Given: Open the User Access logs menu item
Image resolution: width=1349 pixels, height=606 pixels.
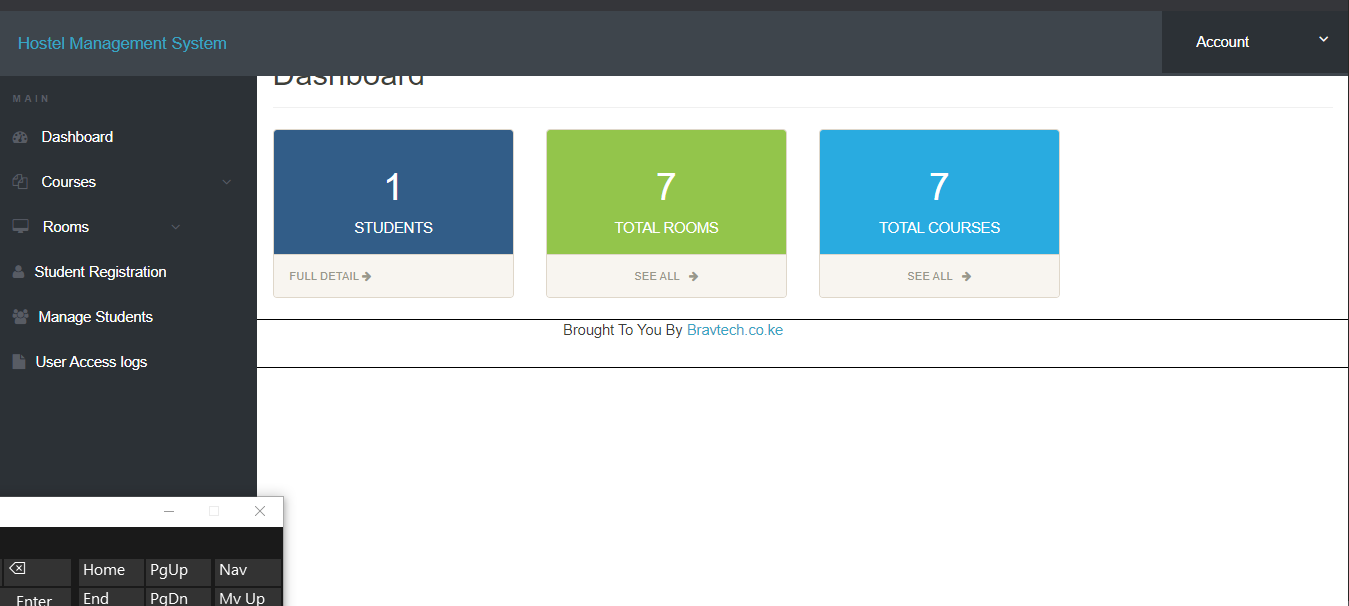Looking at the screenshot, I should click(91, 362).
